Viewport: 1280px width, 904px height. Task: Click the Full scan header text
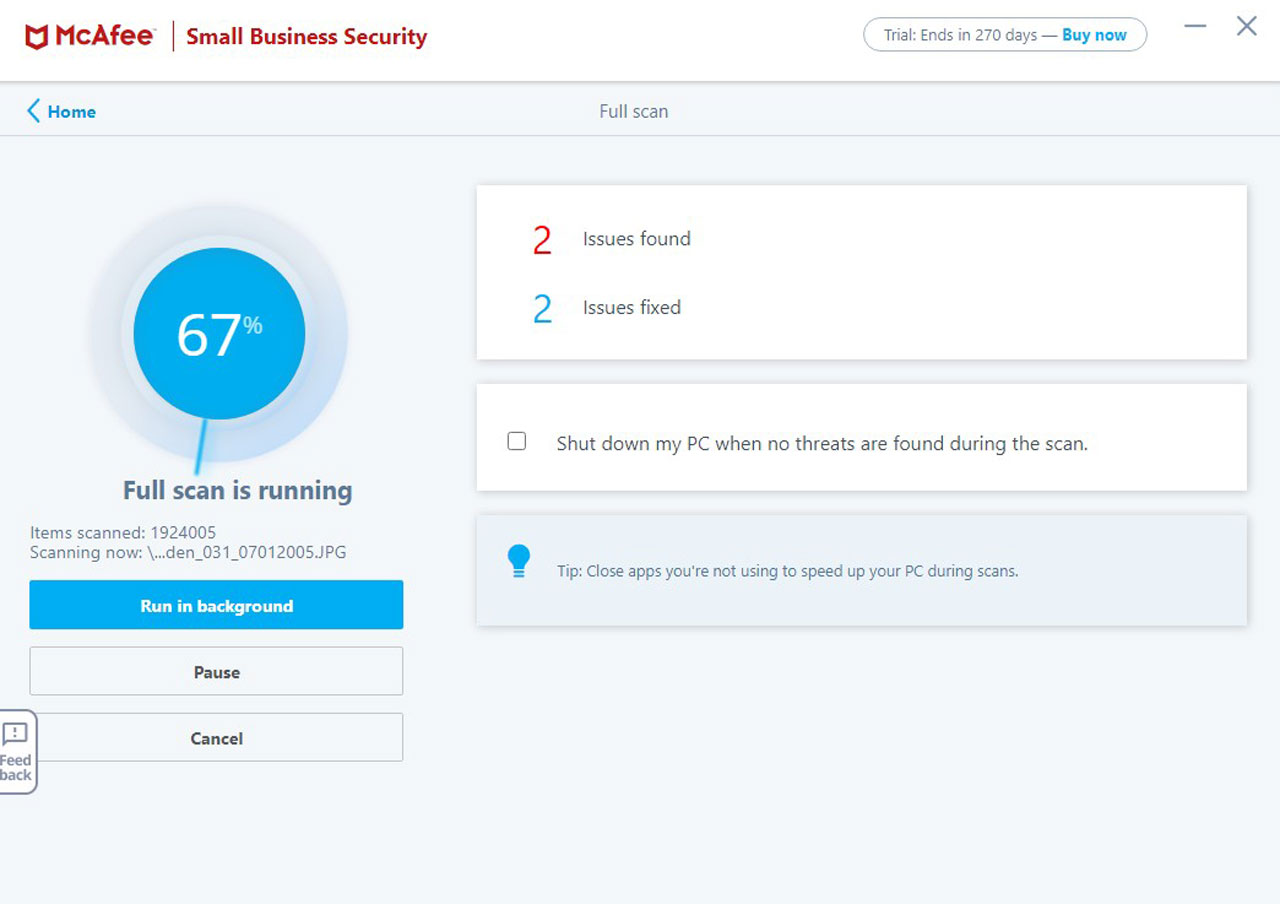pos(634,111)
